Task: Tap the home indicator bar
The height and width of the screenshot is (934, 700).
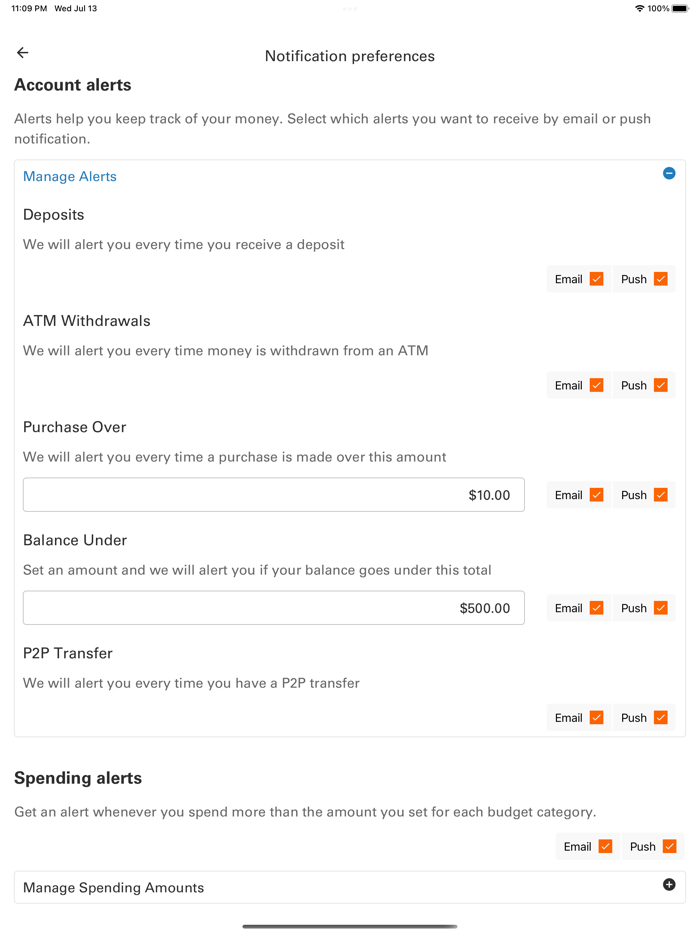Action: coord(350,927)
